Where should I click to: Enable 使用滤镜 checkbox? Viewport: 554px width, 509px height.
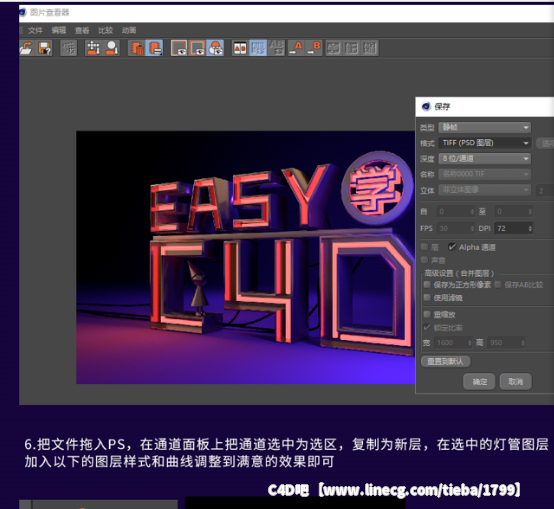point(427,297)
